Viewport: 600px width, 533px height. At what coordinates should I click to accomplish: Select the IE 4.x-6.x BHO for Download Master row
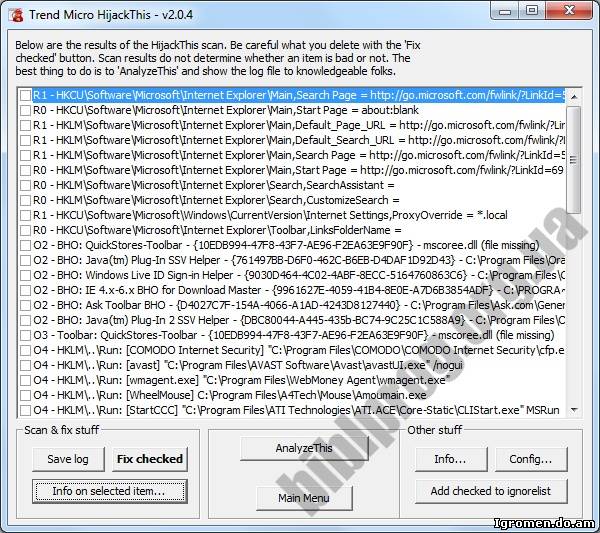[x=299, y=290]
